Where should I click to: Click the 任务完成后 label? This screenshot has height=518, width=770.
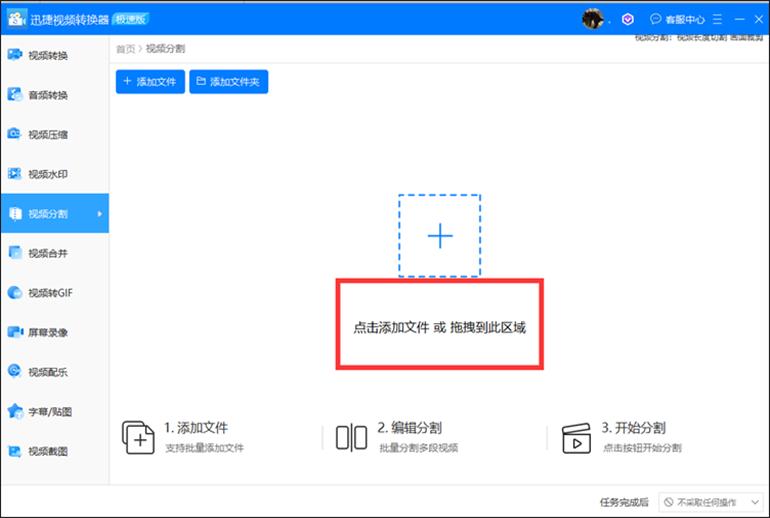tap(624, 502)
